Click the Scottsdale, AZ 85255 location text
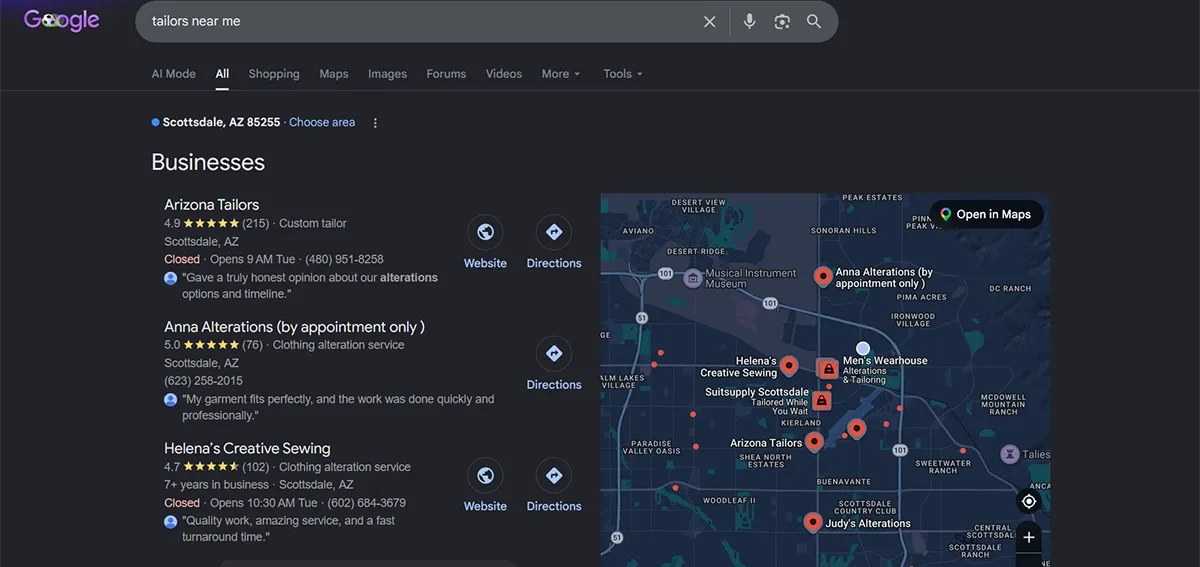Screen dimensions: 1200x567 point(221,122)
